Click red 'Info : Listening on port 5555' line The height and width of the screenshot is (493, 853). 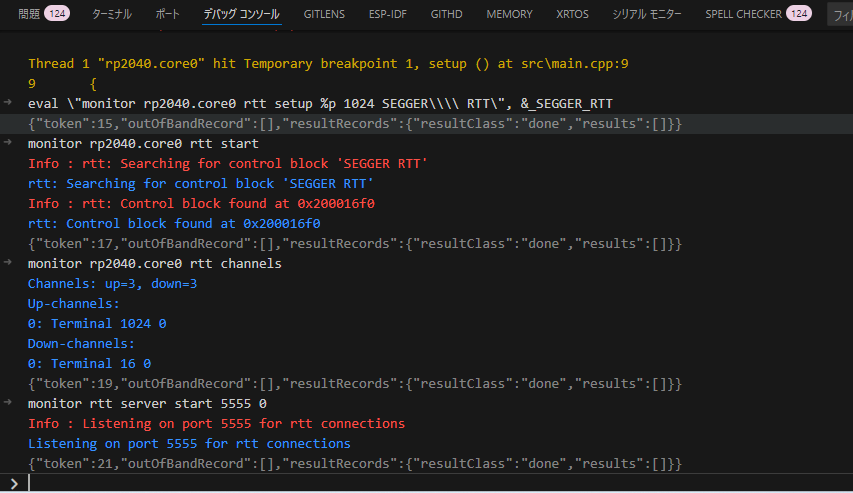[217, 424]
